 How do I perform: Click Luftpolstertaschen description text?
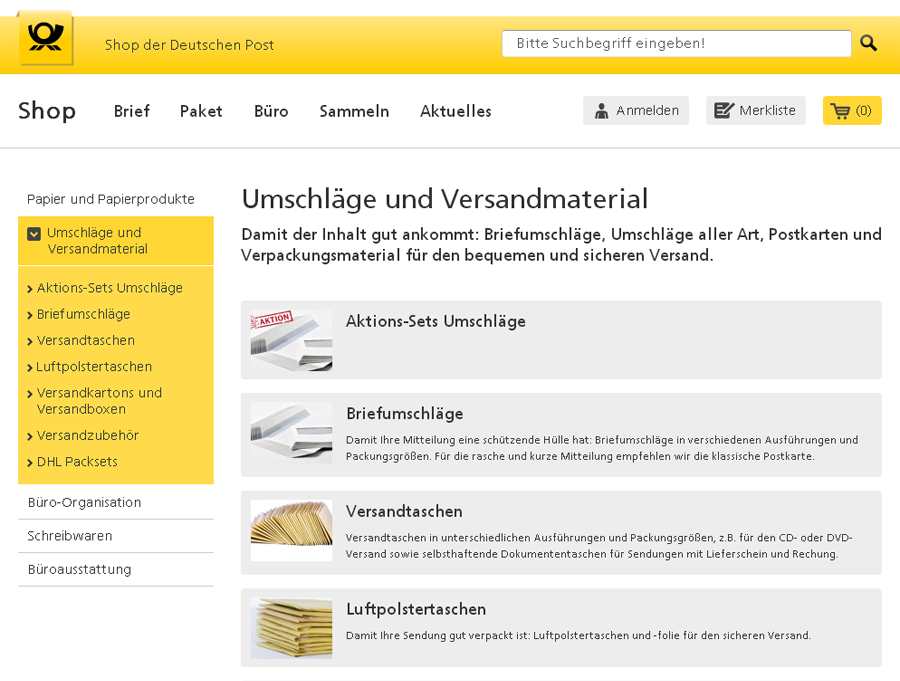pyautogui.click(x=579, y=636)
